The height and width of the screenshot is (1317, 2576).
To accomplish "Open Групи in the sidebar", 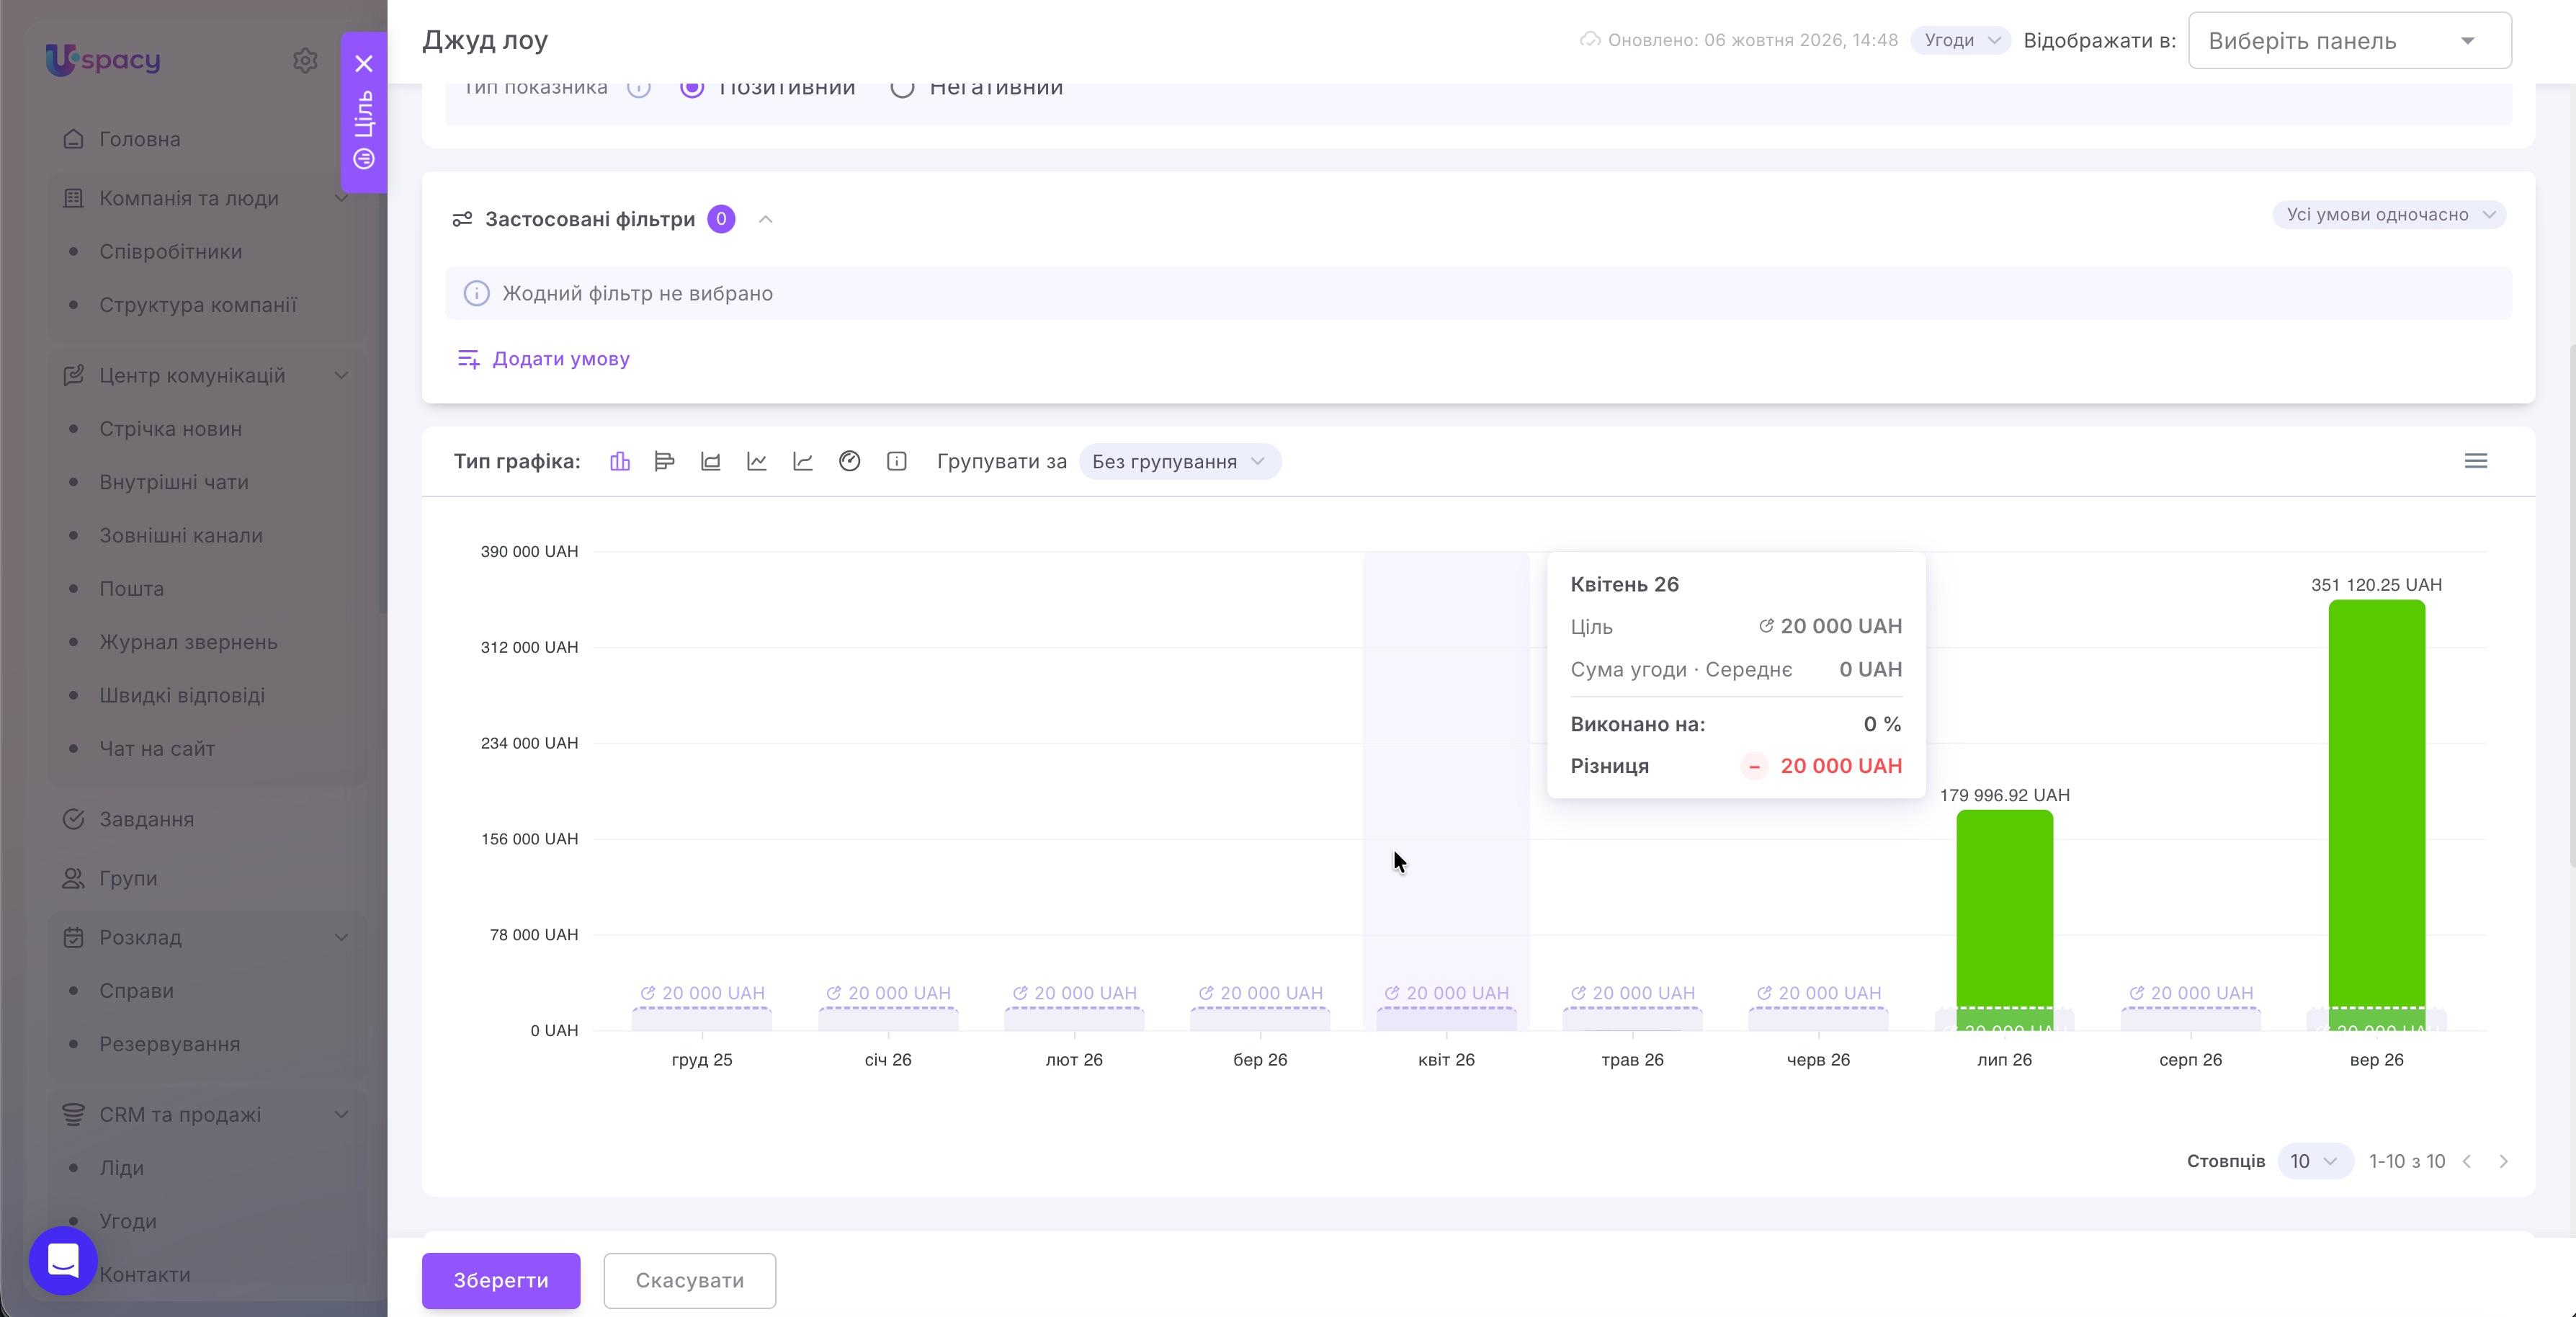I will point(128,878).
